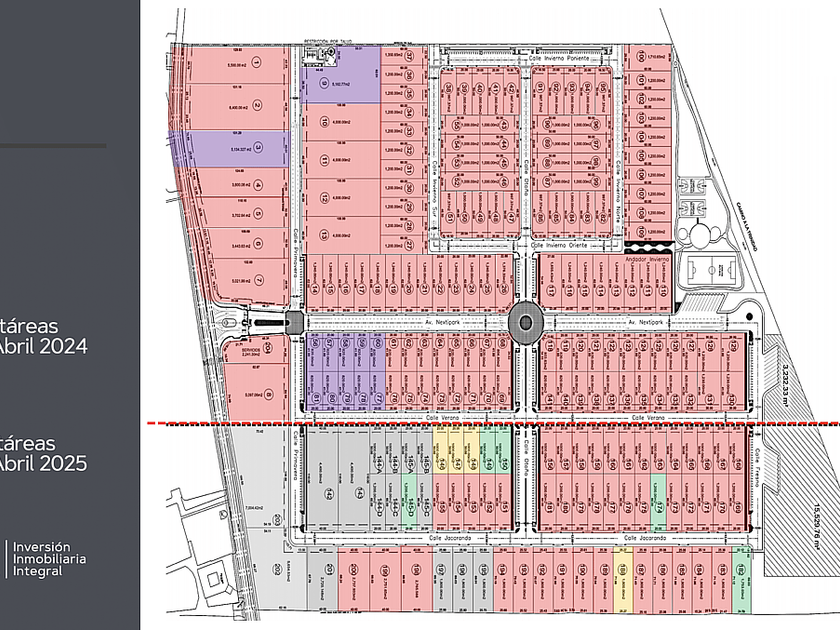
Task: Click the circled number of lot 142
Action: 329,494
